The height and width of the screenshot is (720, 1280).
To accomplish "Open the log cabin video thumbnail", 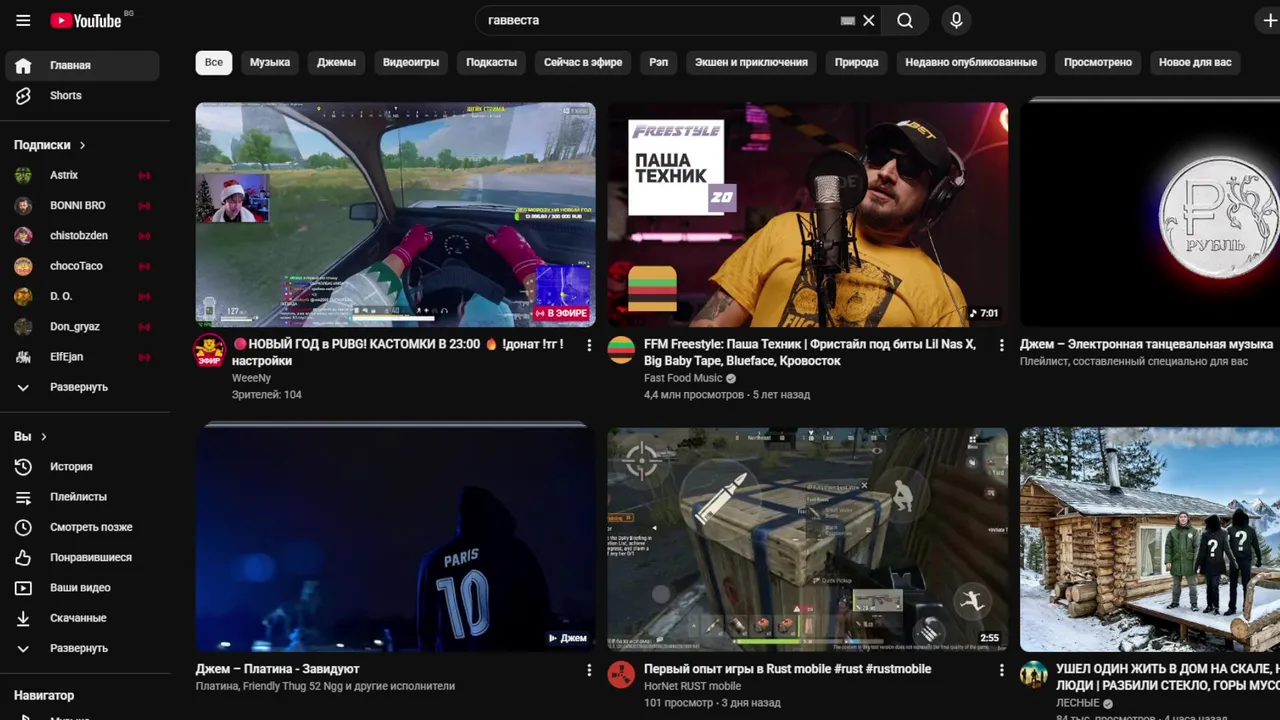I will point(1150,540).
